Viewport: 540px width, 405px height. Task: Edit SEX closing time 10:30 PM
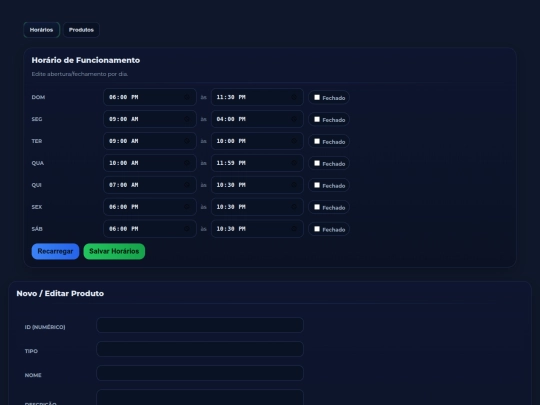click(x=257, y=207)
